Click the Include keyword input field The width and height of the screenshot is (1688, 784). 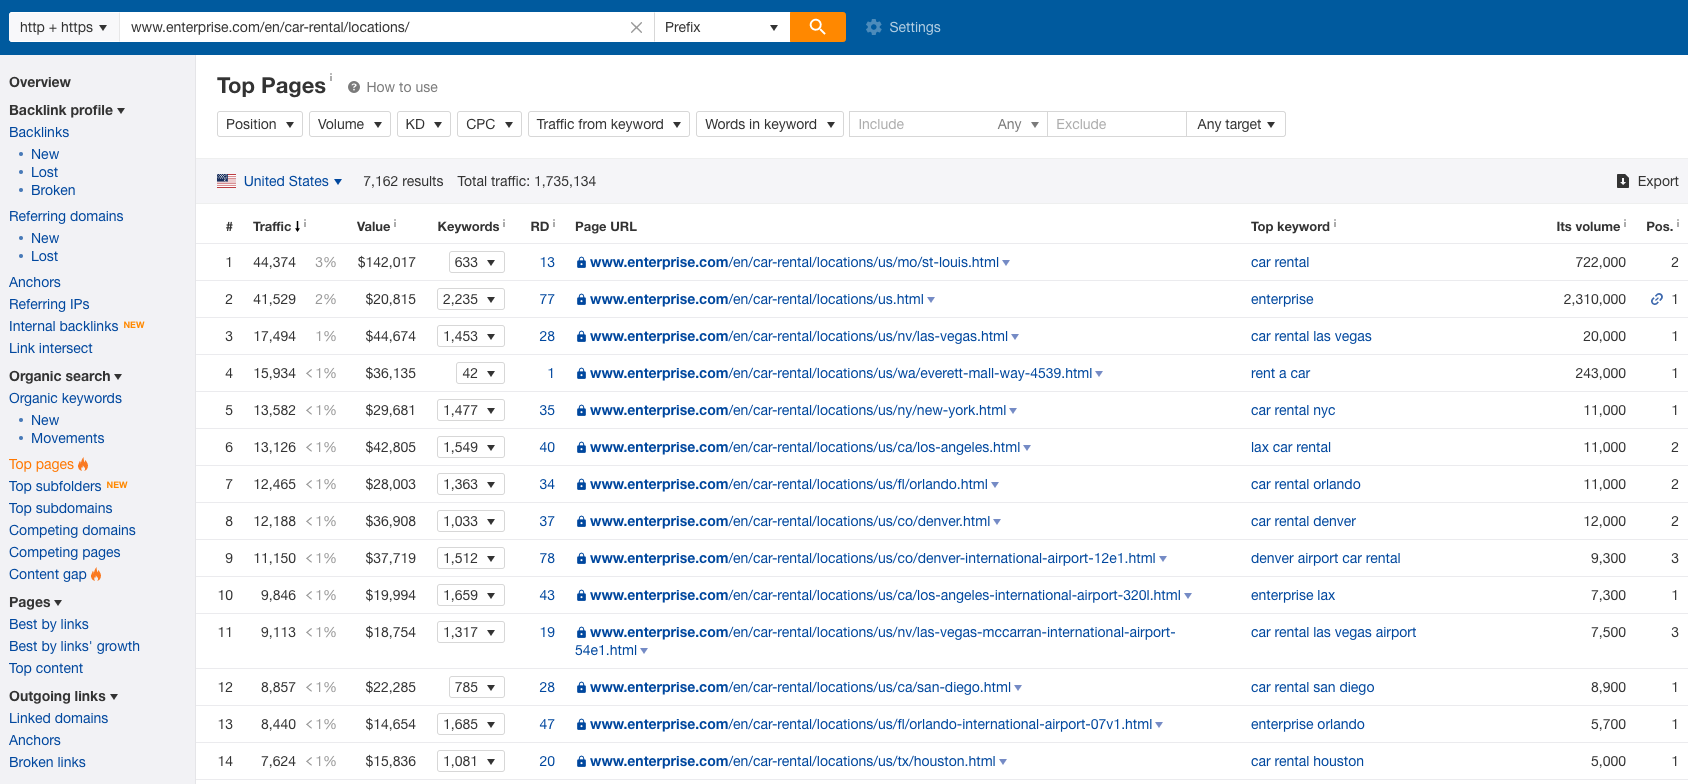click(x=918, y=124)
